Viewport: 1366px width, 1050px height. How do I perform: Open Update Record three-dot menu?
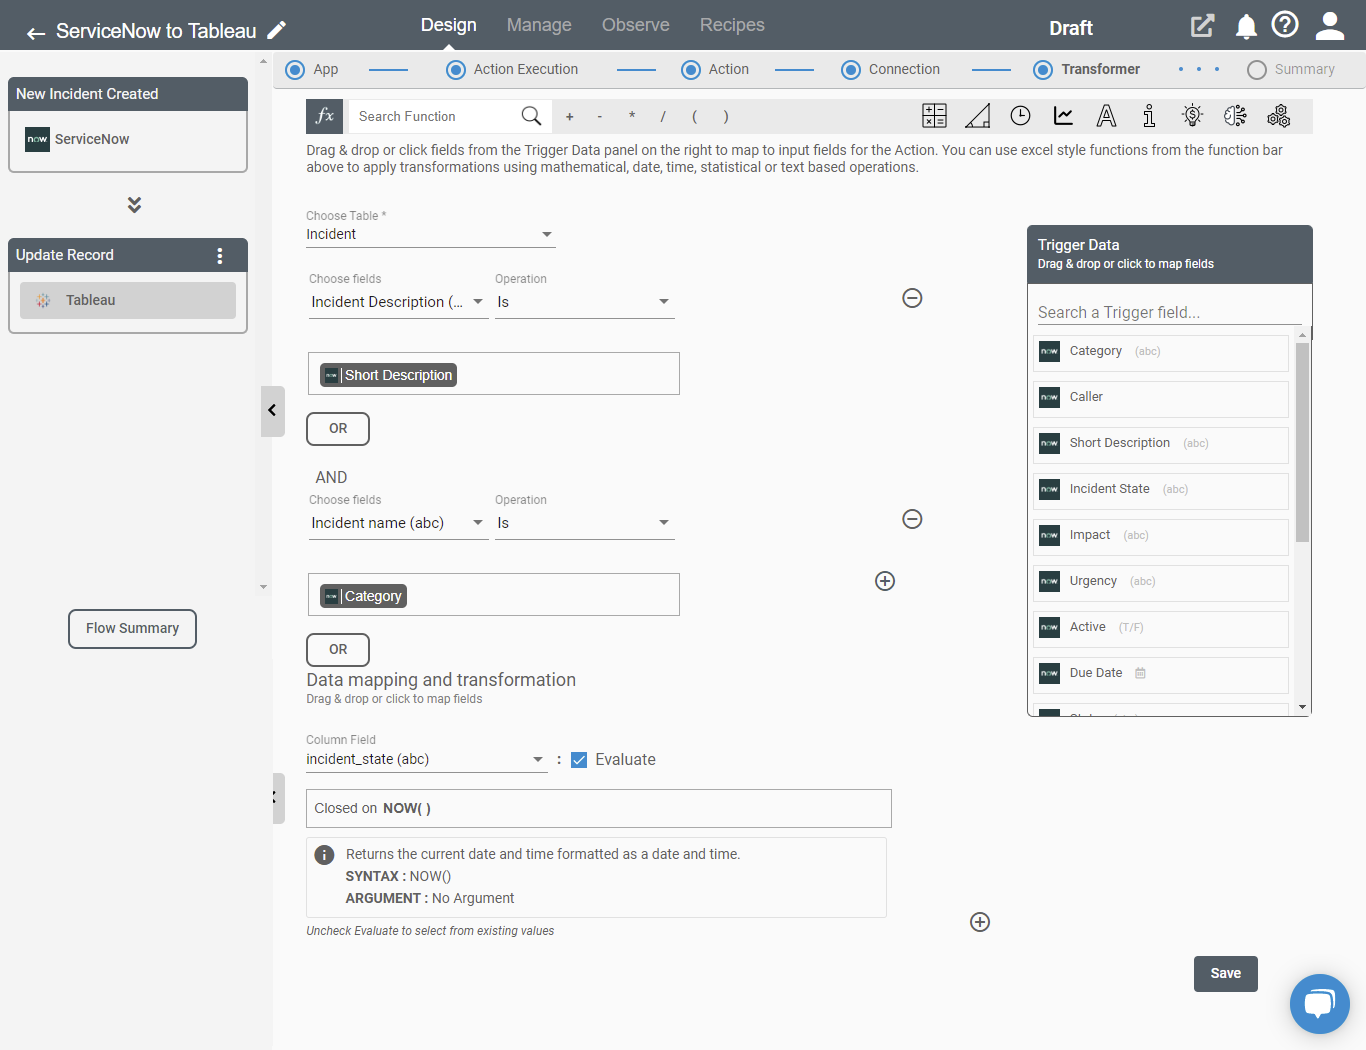(x=220, y=255)
